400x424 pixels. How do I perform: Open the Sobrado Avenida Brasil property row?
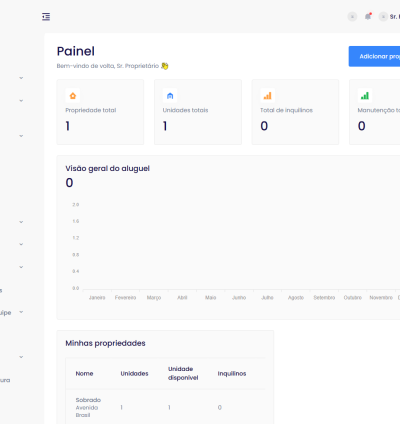click(x=166, y=407)
